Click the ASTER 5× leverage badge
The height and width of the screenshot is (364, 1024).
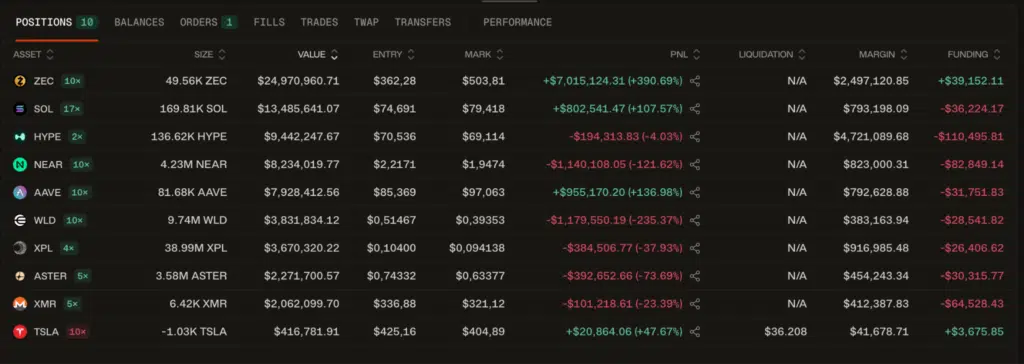point(82,276)
